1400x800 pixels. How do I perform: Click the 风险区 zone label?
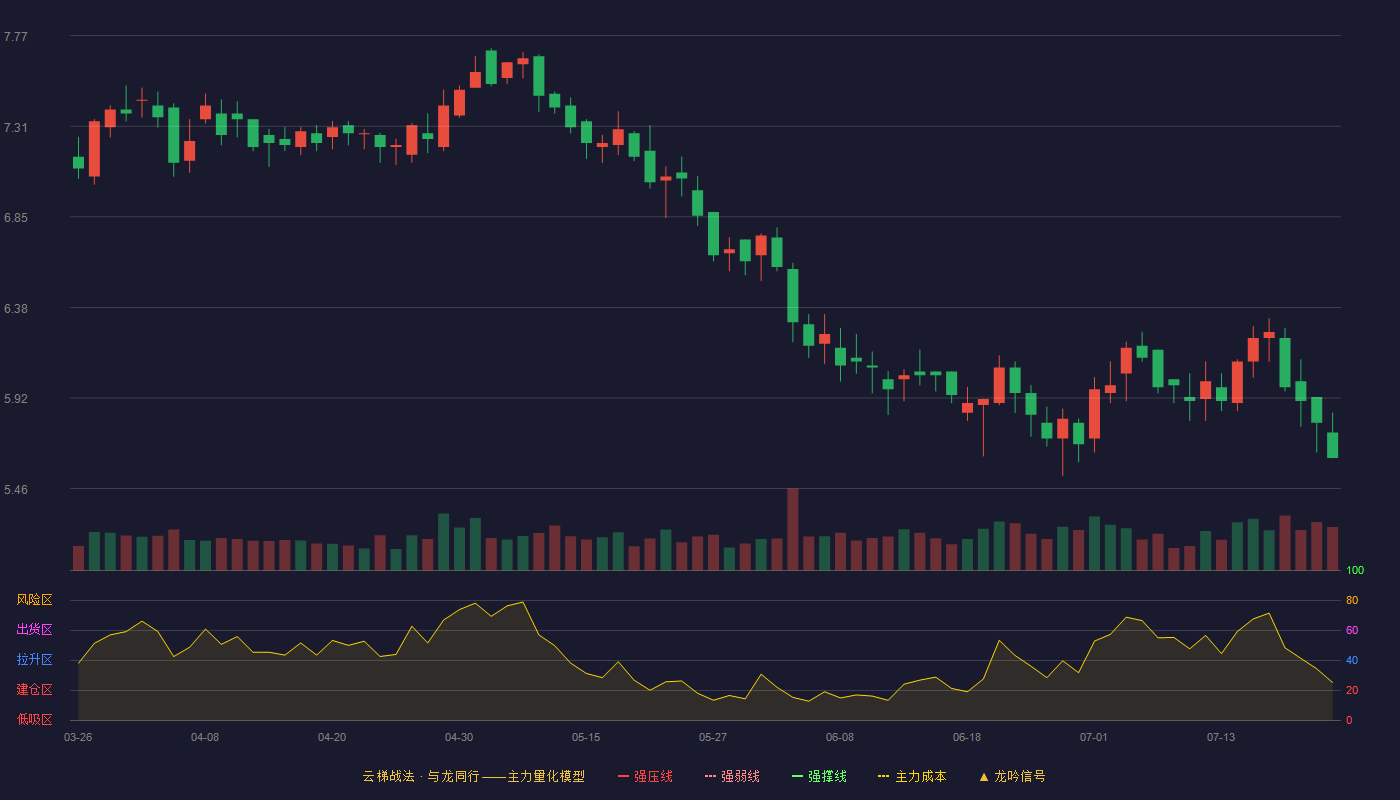[34, 600]
